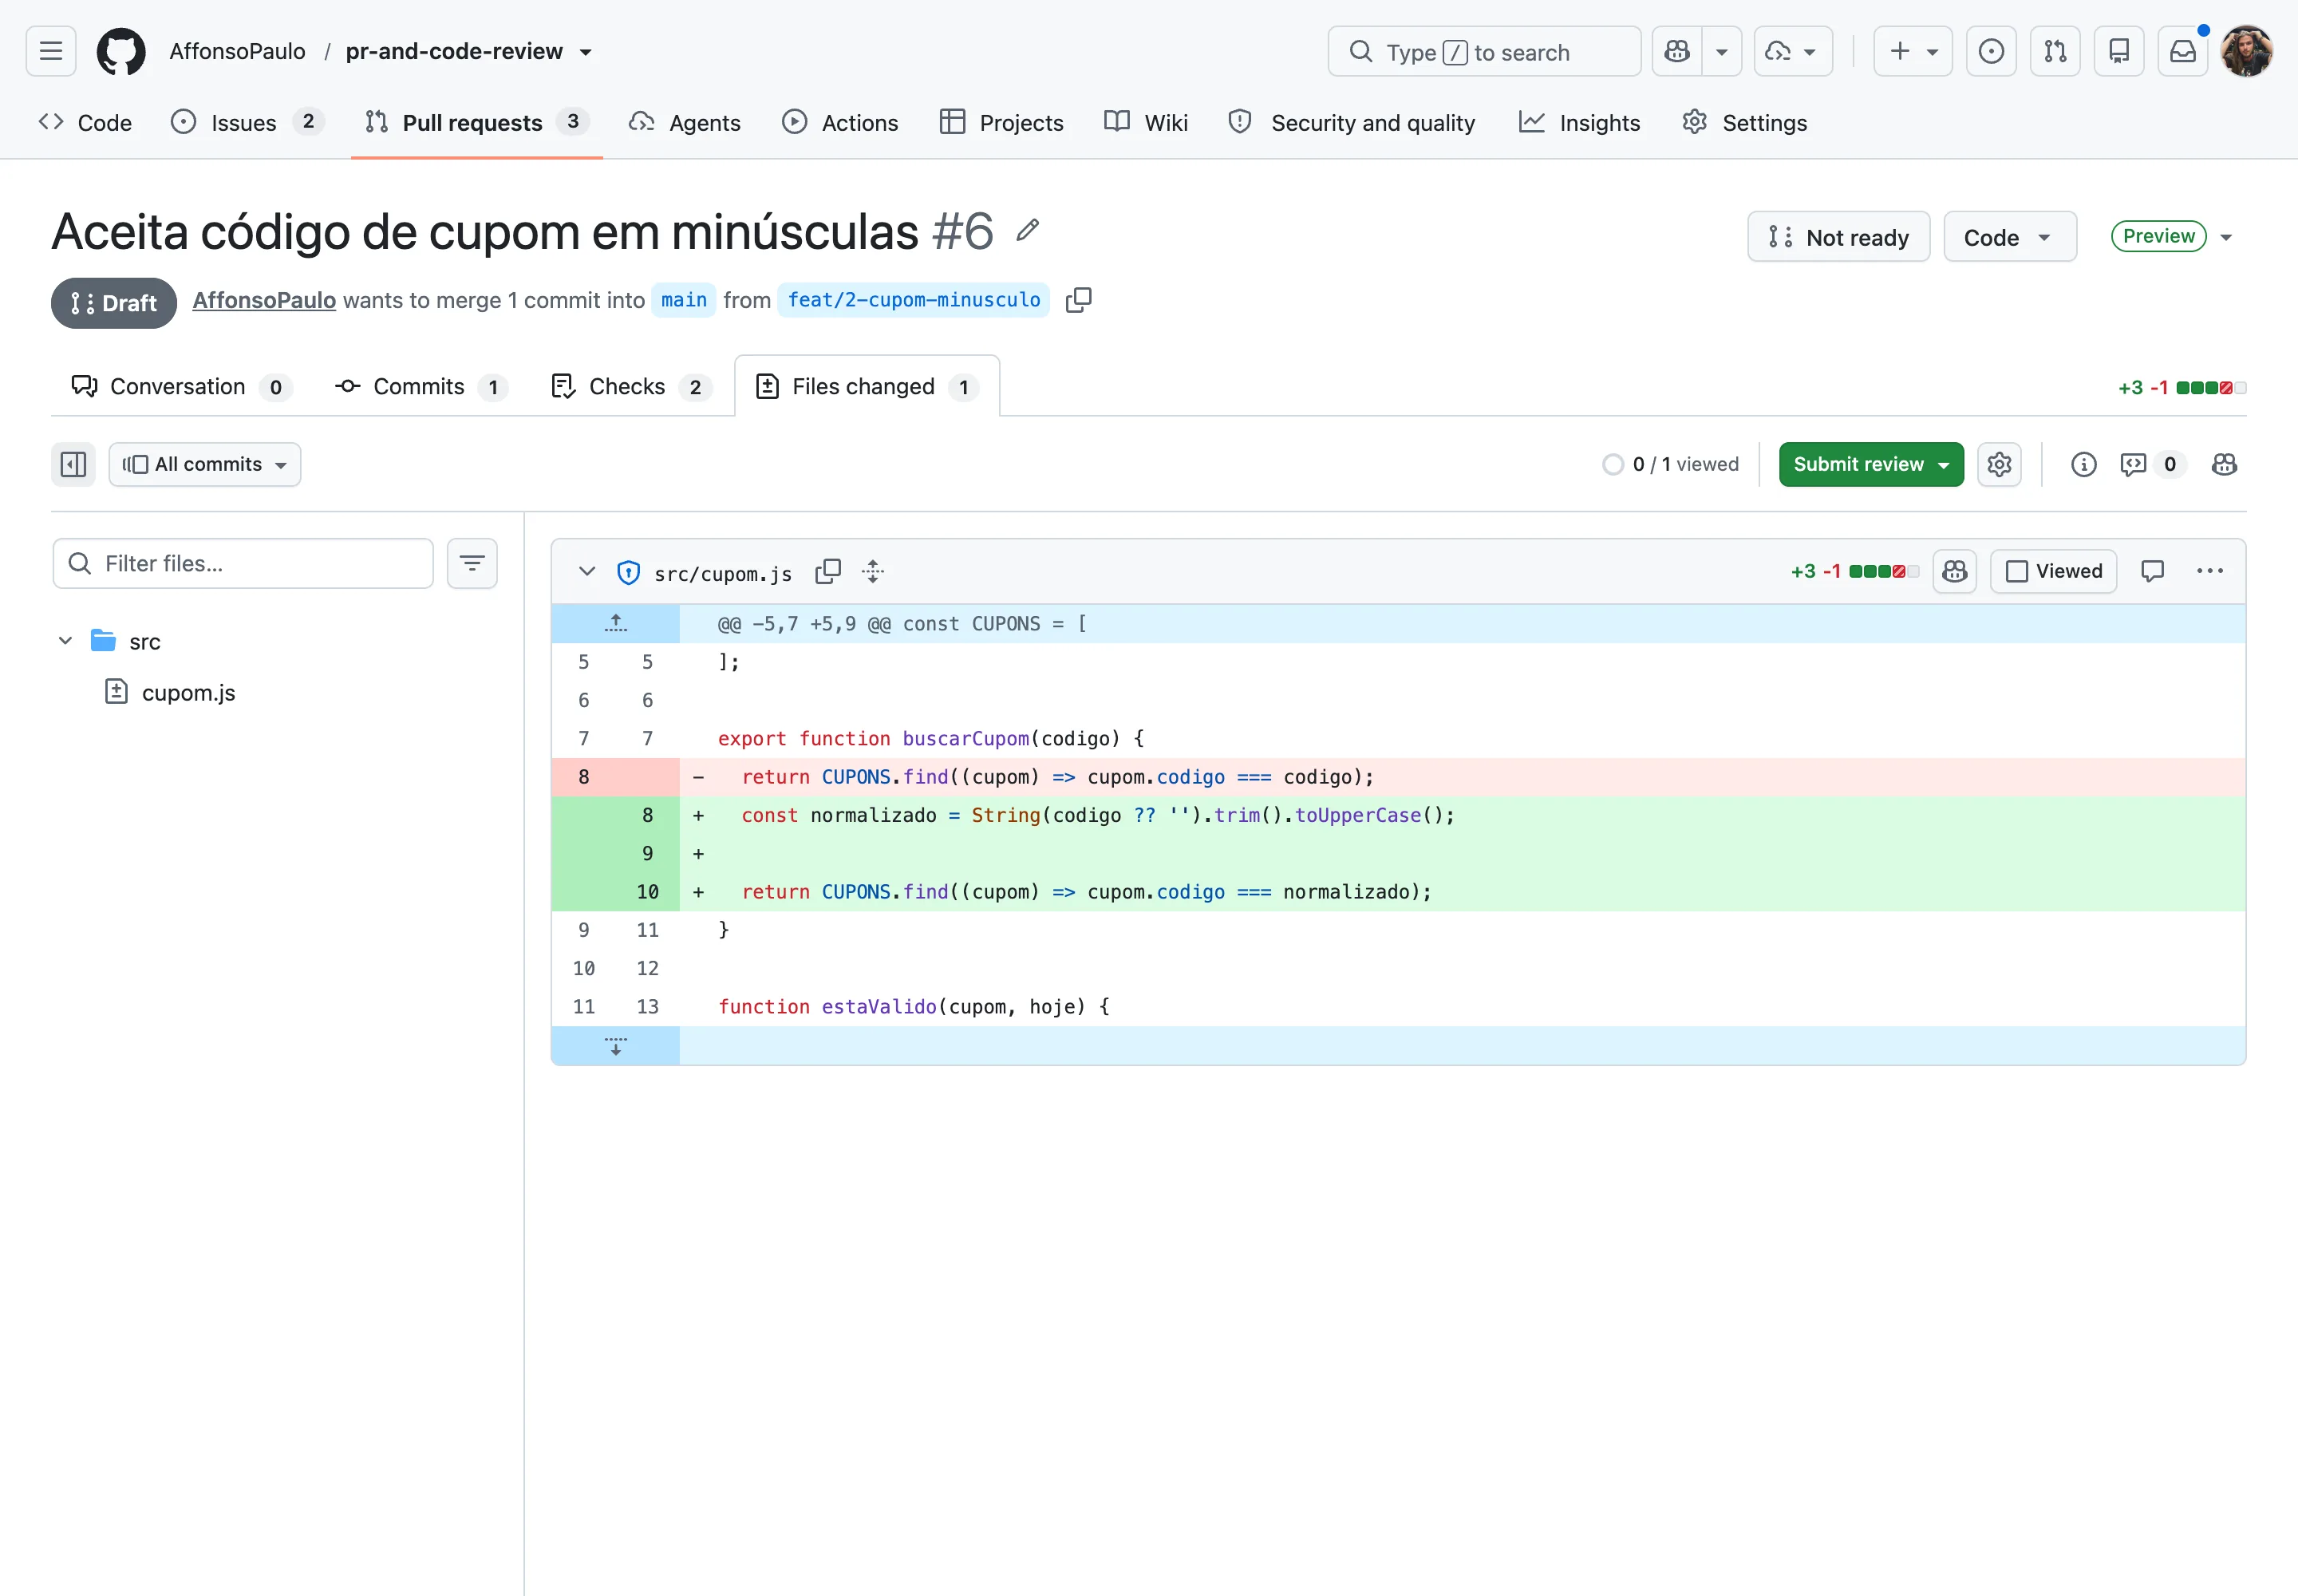Screen dimensions: 2298x1596
Task: Open the main base branch link
Action: [x=684, y=300]
